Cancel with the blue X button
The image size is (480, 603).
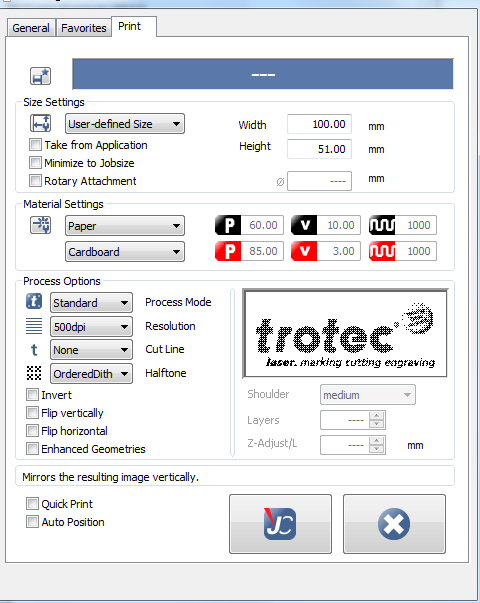[x=394, y=524]
